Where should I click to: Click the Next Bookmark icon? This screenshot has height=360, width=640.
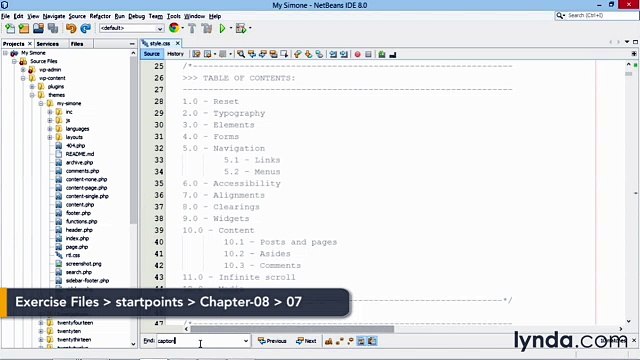(309, 54)
